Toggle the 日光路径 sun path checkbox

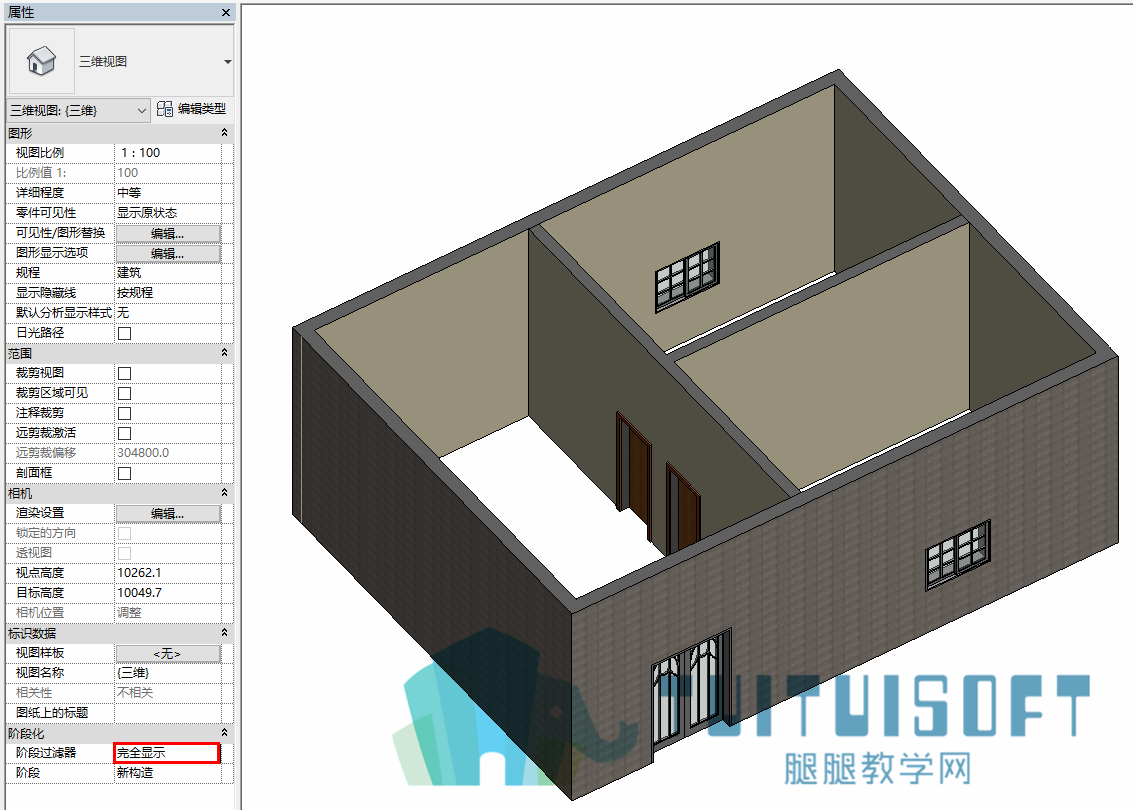[x=124, y=333]
